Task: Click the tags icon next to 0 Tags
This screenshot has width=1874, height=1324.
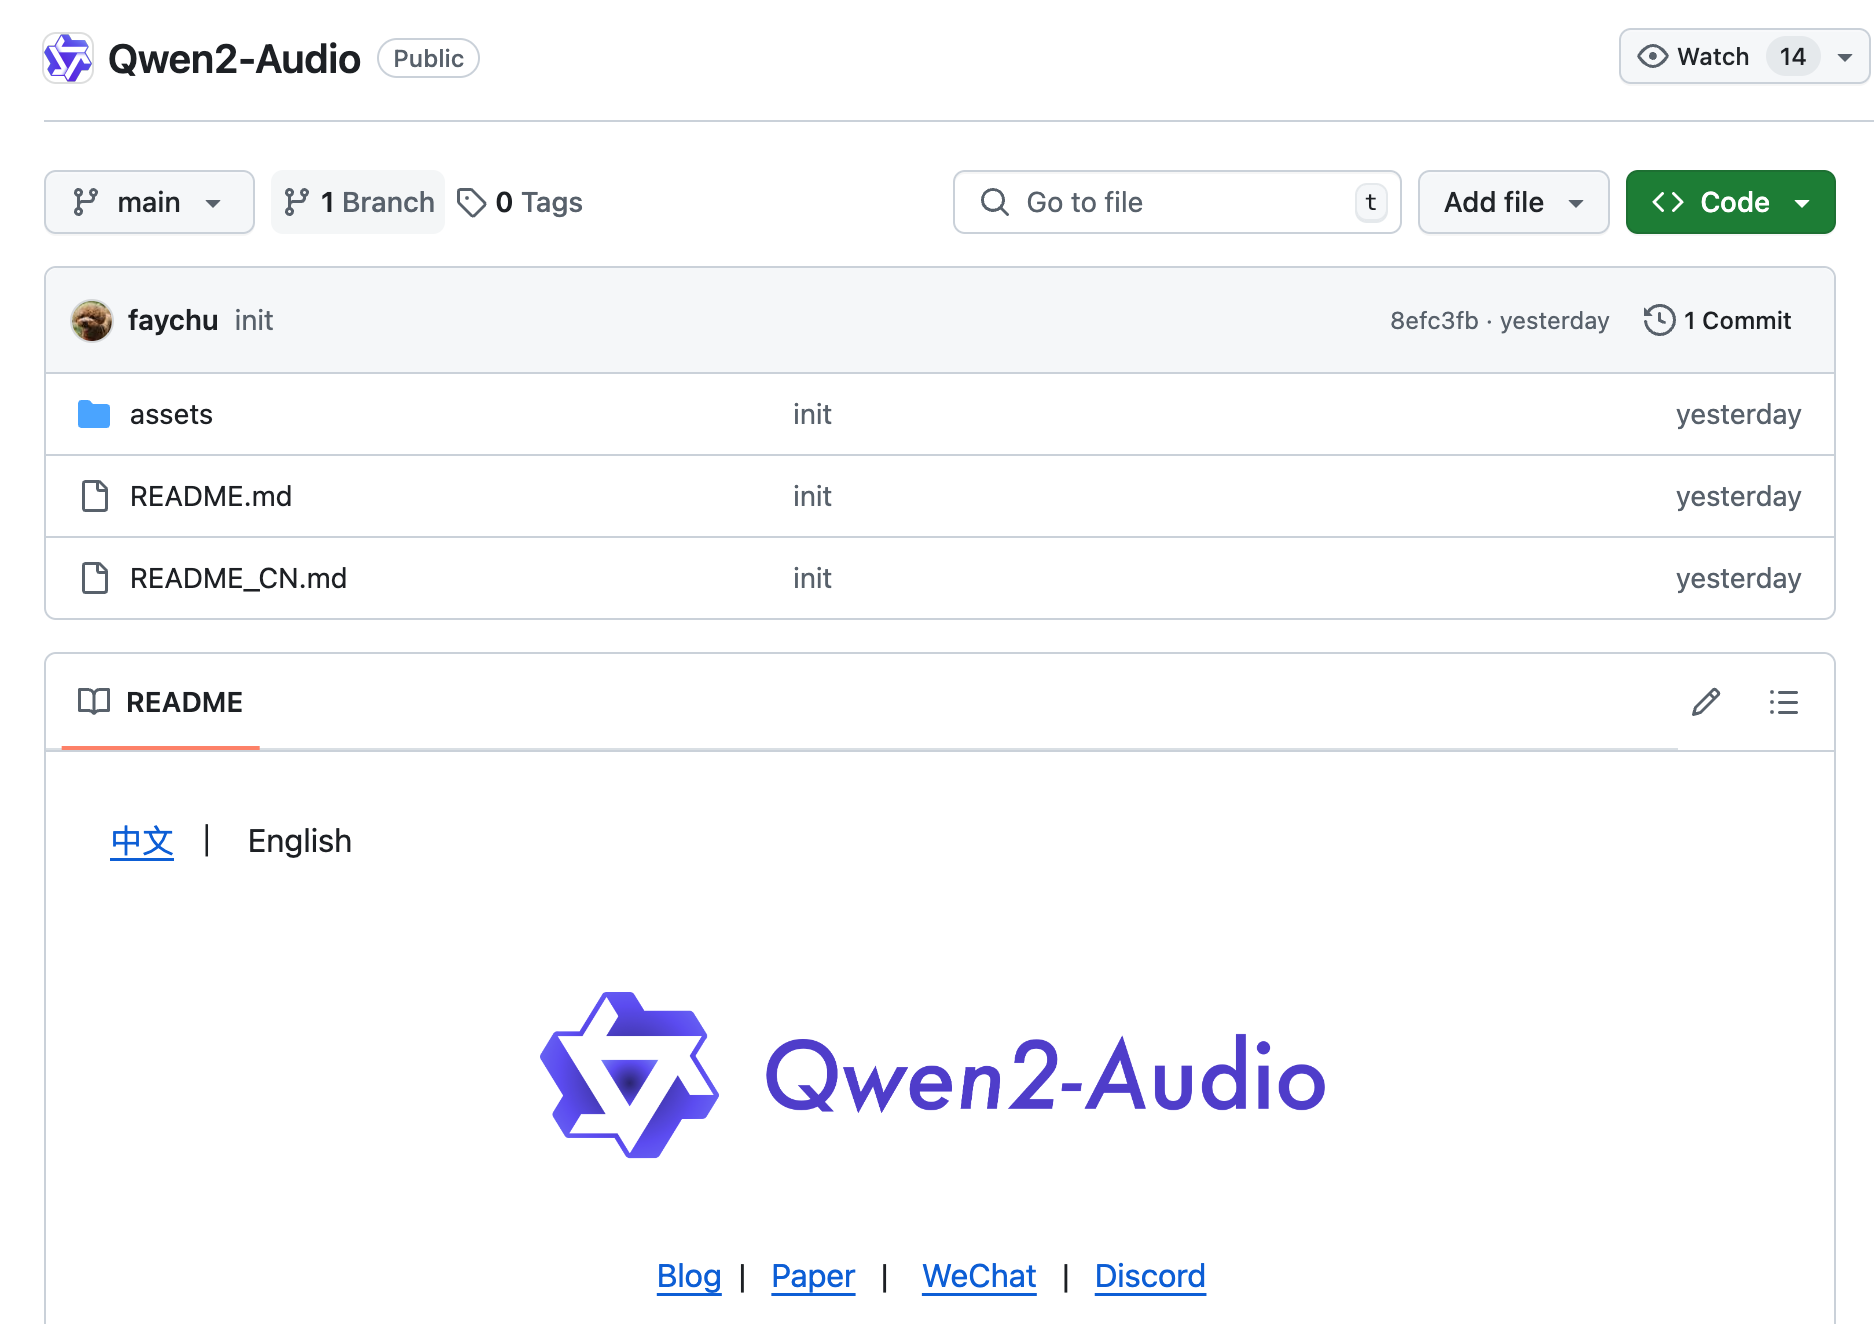Action: (x=472, y=202)
